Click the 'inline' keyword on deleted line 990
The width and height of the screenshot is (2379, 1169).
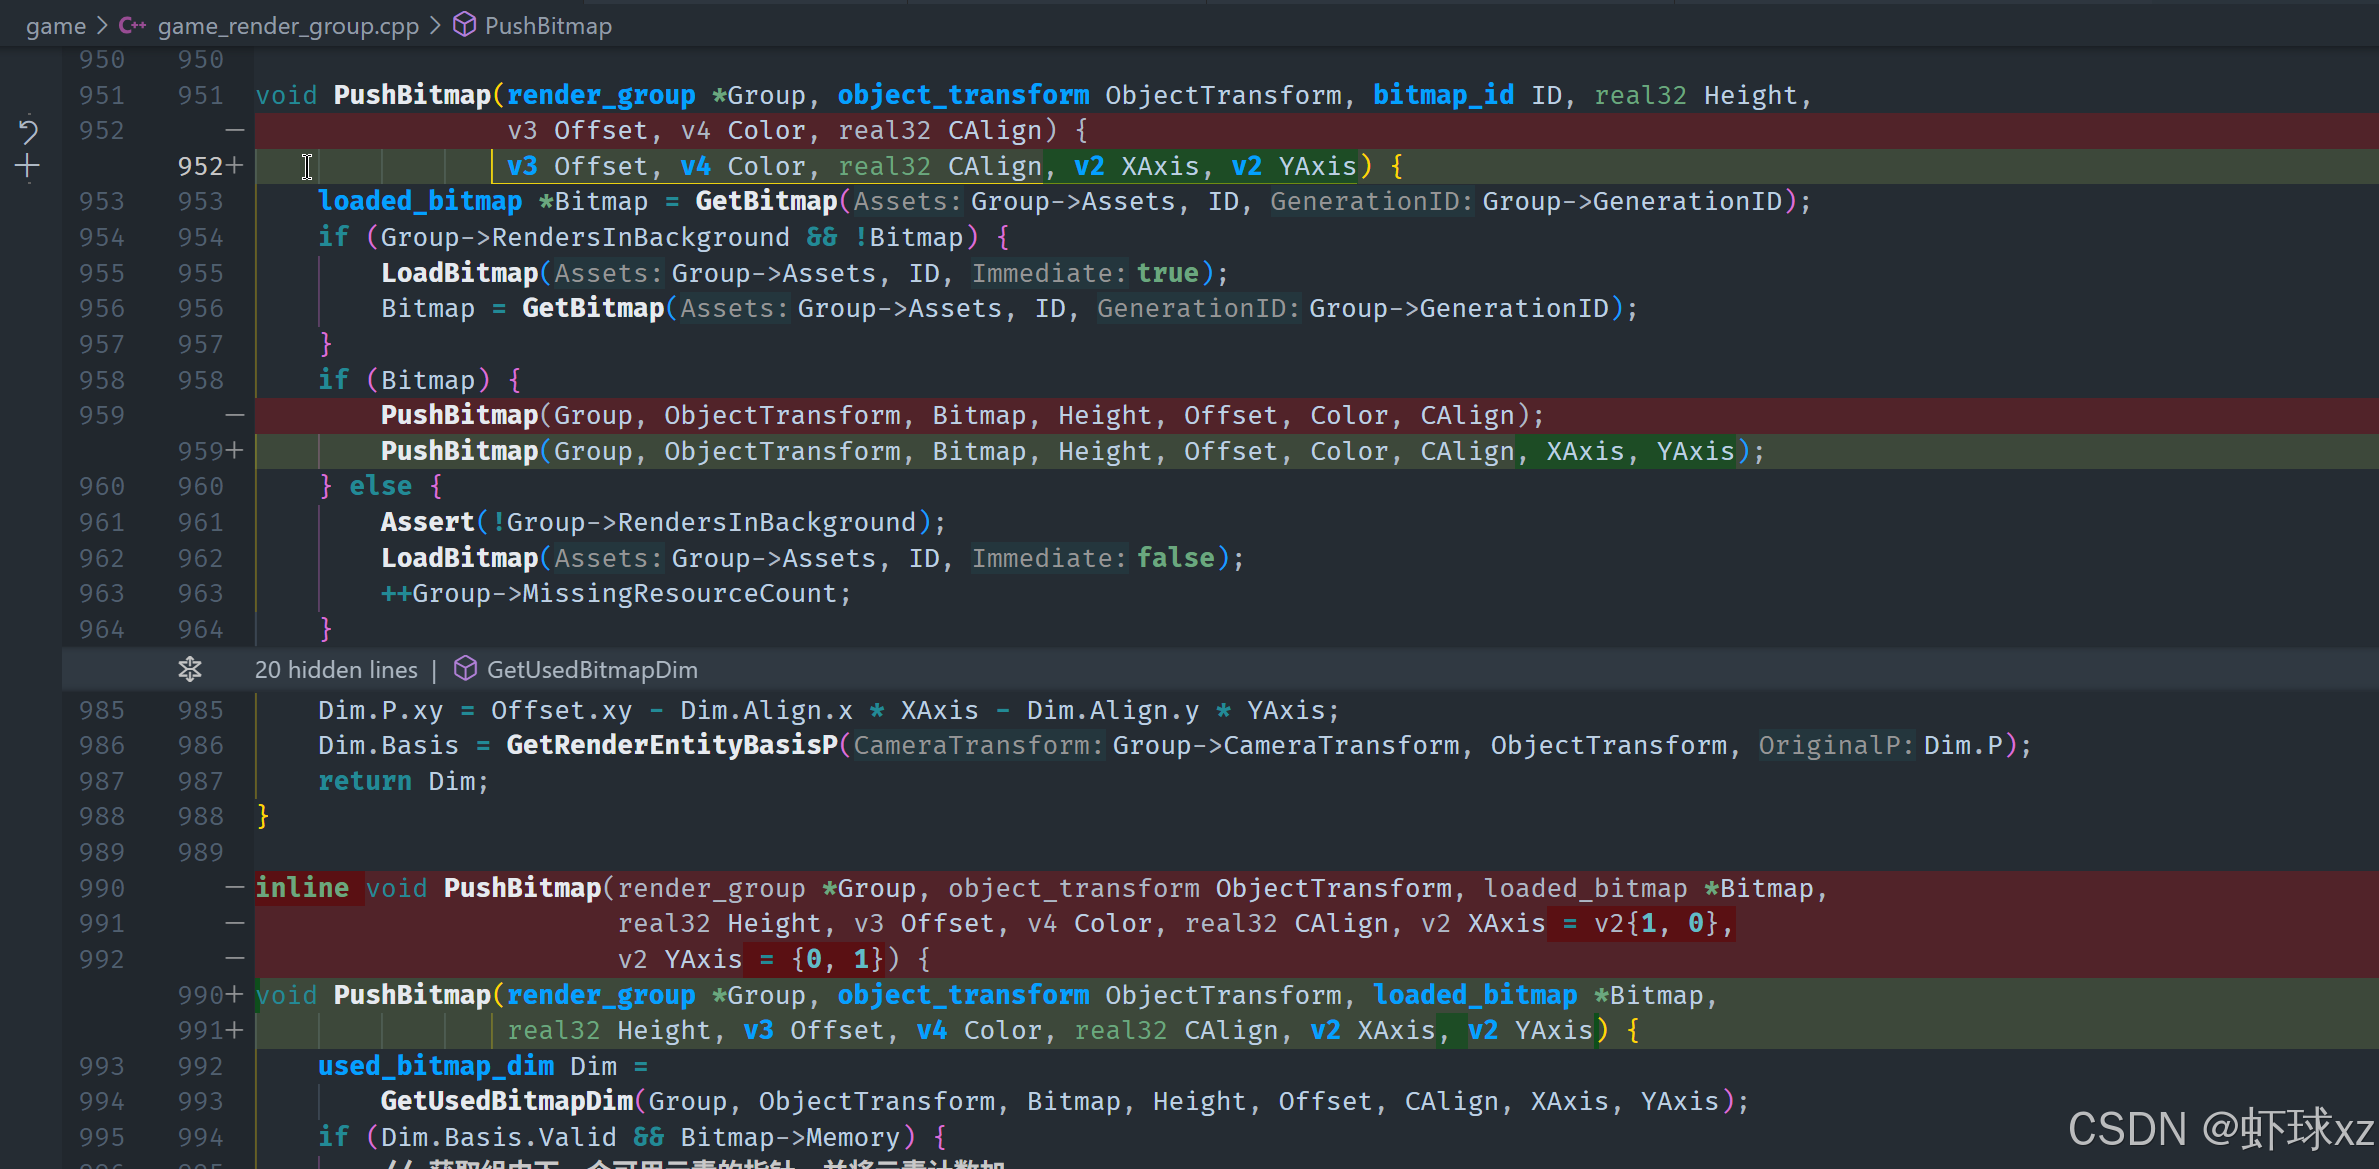tap(302, 888)
